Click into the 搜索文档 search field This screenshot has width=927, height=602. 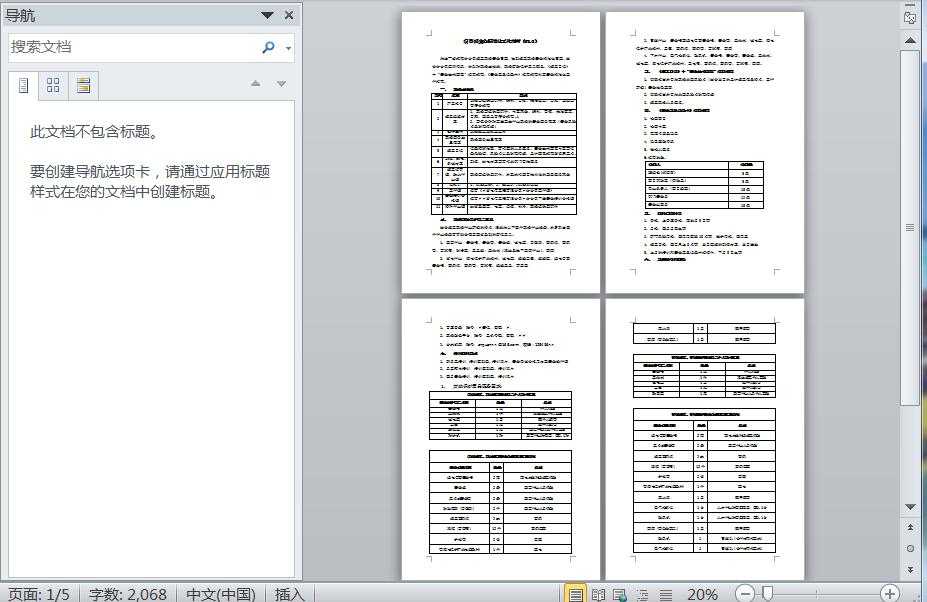pos(130,47)
